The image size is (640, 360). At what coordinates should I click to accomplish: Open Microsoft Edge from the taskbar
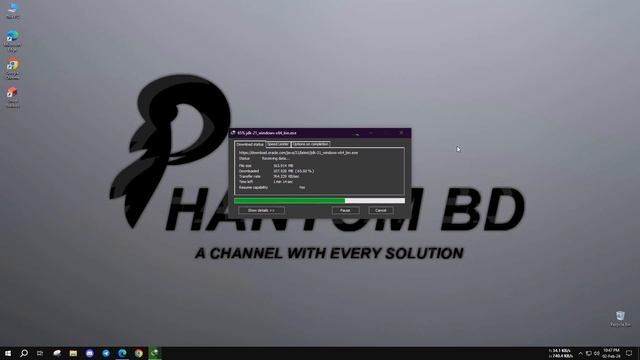point(122,353)
